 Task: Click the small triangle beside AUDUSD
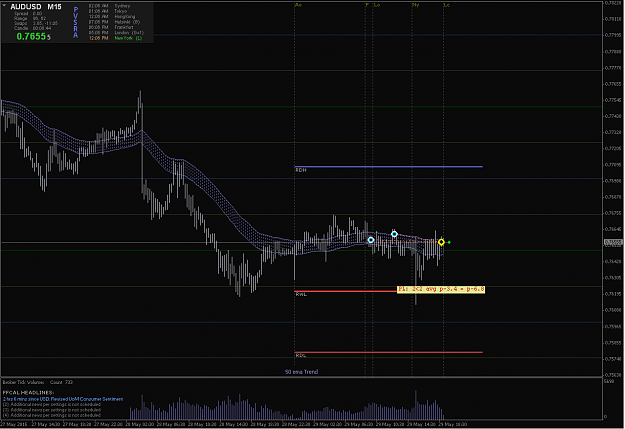pyautogui.click(x=4, y=5)
